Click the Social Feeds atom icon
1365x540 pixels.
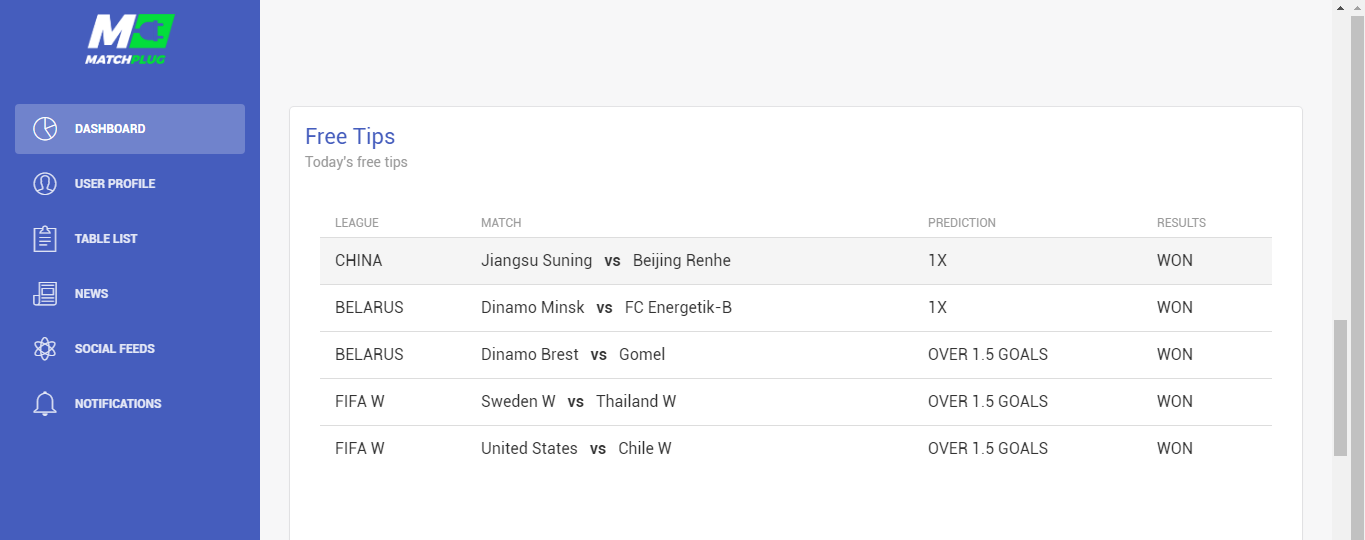pyautogui.click(x=45, y=349)
